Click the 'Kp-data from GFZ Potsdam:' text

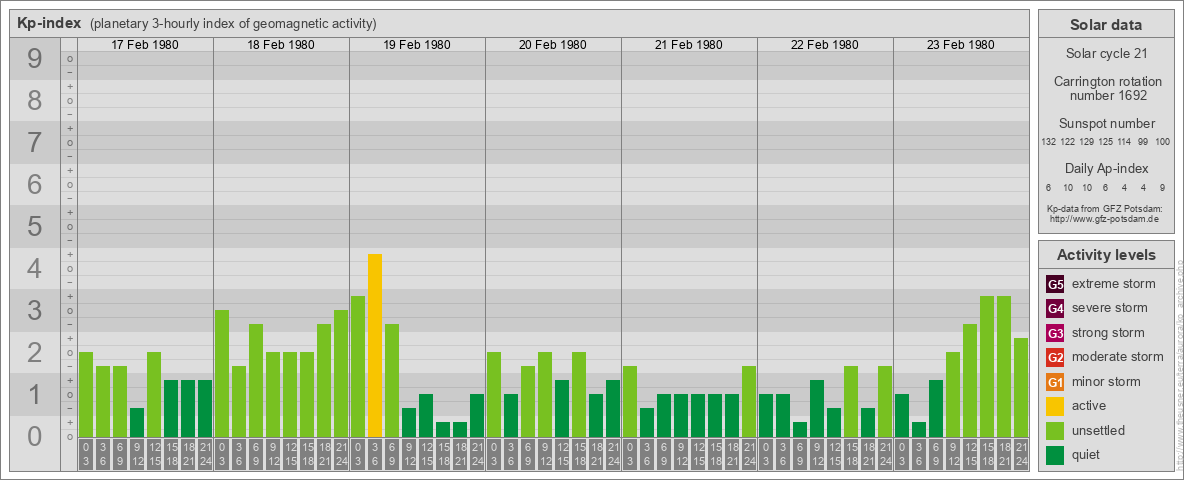(1105, 208)
